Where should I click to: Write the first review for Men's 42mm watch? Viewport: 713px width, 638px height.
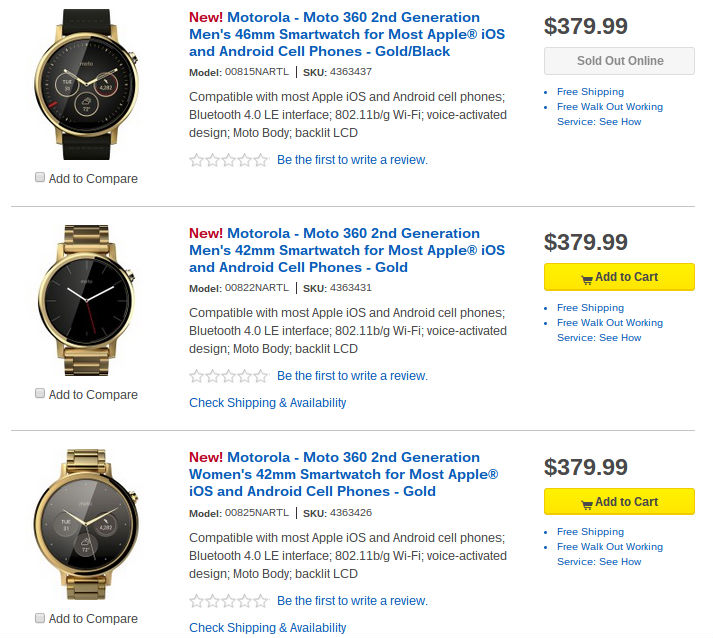pos(352,376)
